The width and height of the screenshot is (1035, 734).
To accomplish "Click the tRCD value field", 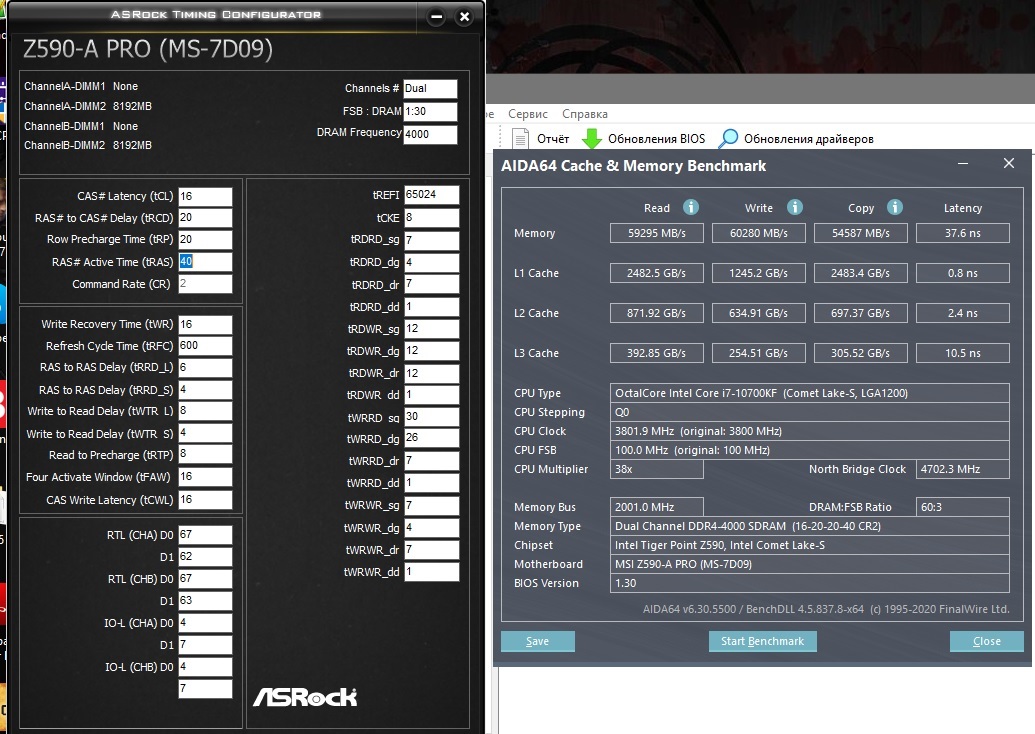I will click(205, 218).
